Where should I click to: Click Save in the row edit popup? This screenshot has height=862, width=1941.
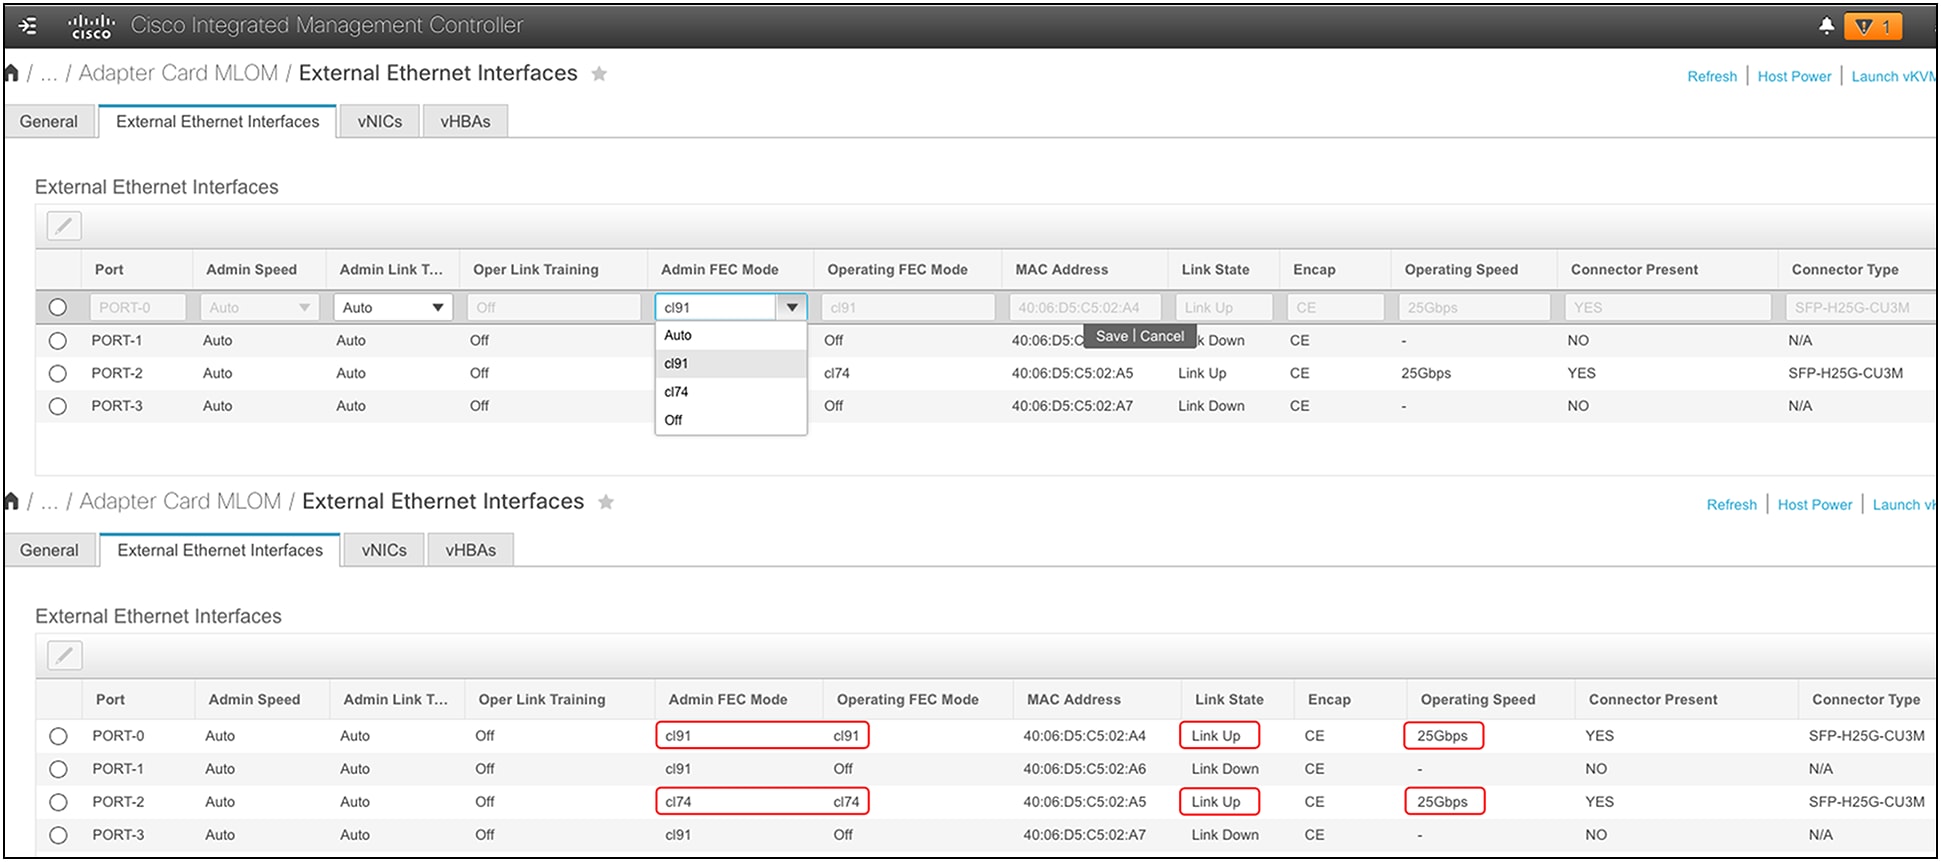[1112, 337]
